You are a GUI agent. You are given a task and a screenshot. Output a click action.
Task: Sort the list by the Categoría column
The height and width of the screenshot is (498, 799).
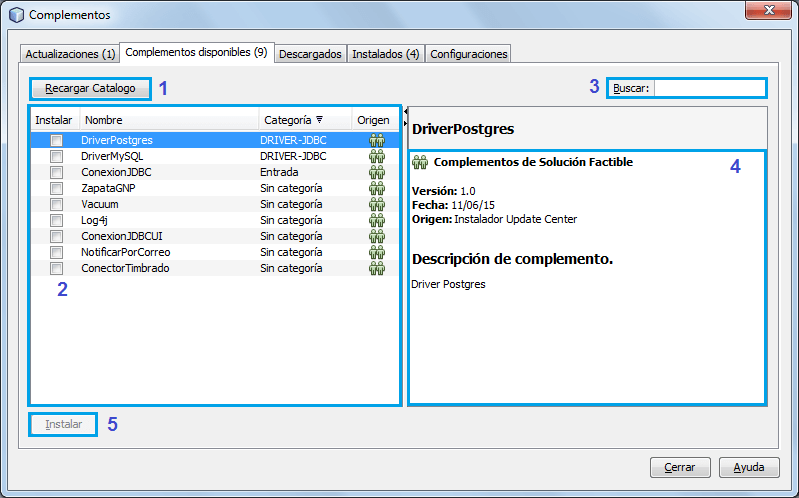293,120
